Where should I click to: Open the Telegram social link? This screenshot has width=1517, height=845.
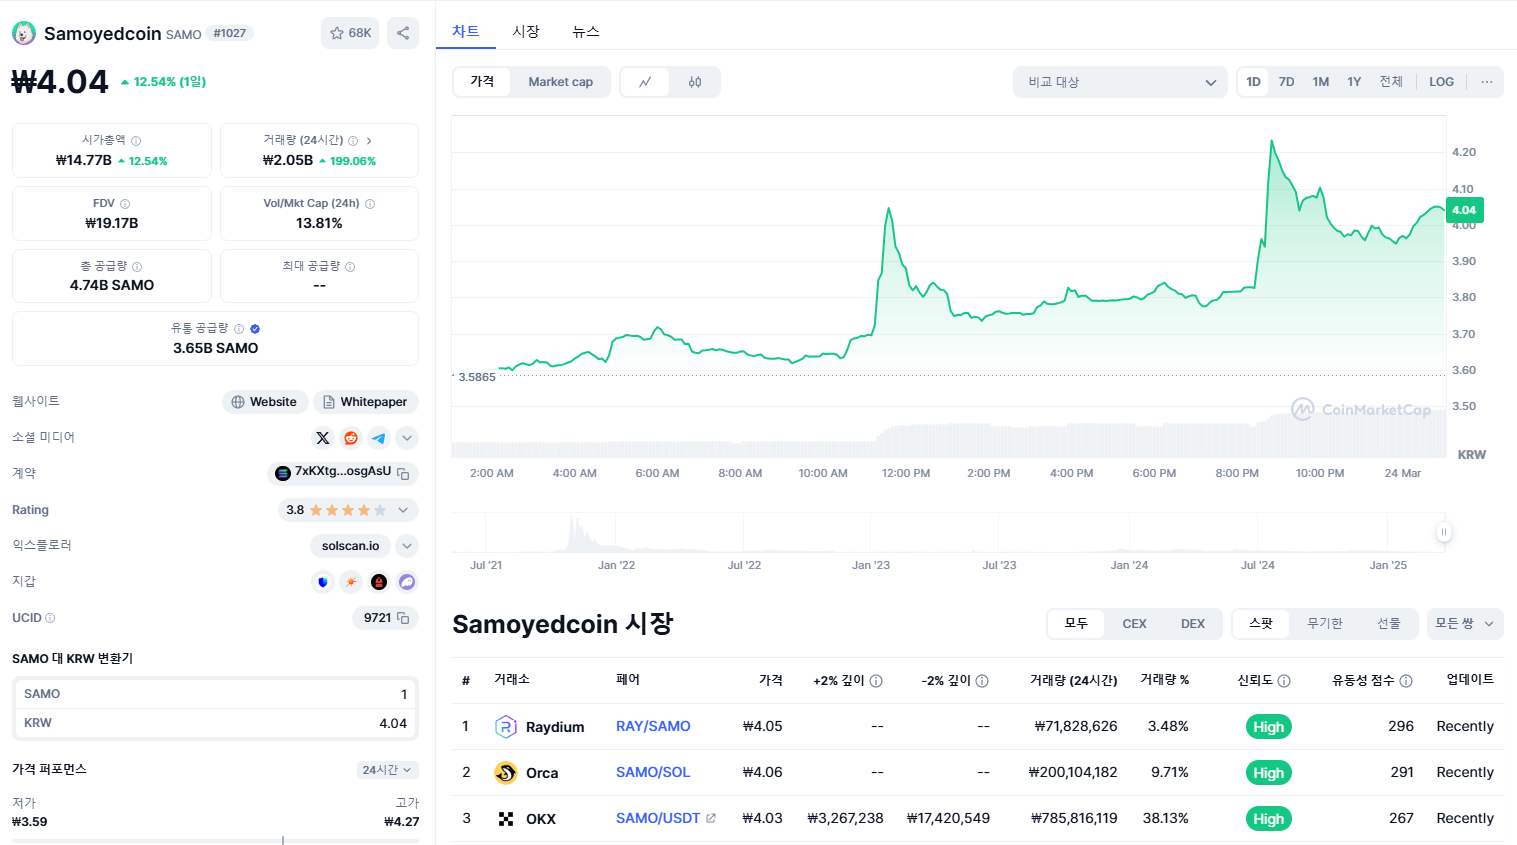click(x=379, y=438)
